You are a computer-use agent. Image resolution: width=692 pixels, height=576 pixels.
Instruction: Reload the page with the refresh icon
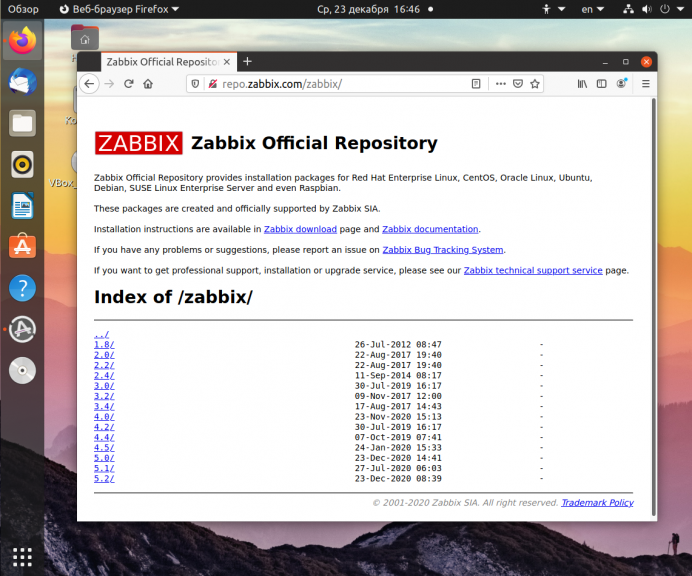click(128, 84)
